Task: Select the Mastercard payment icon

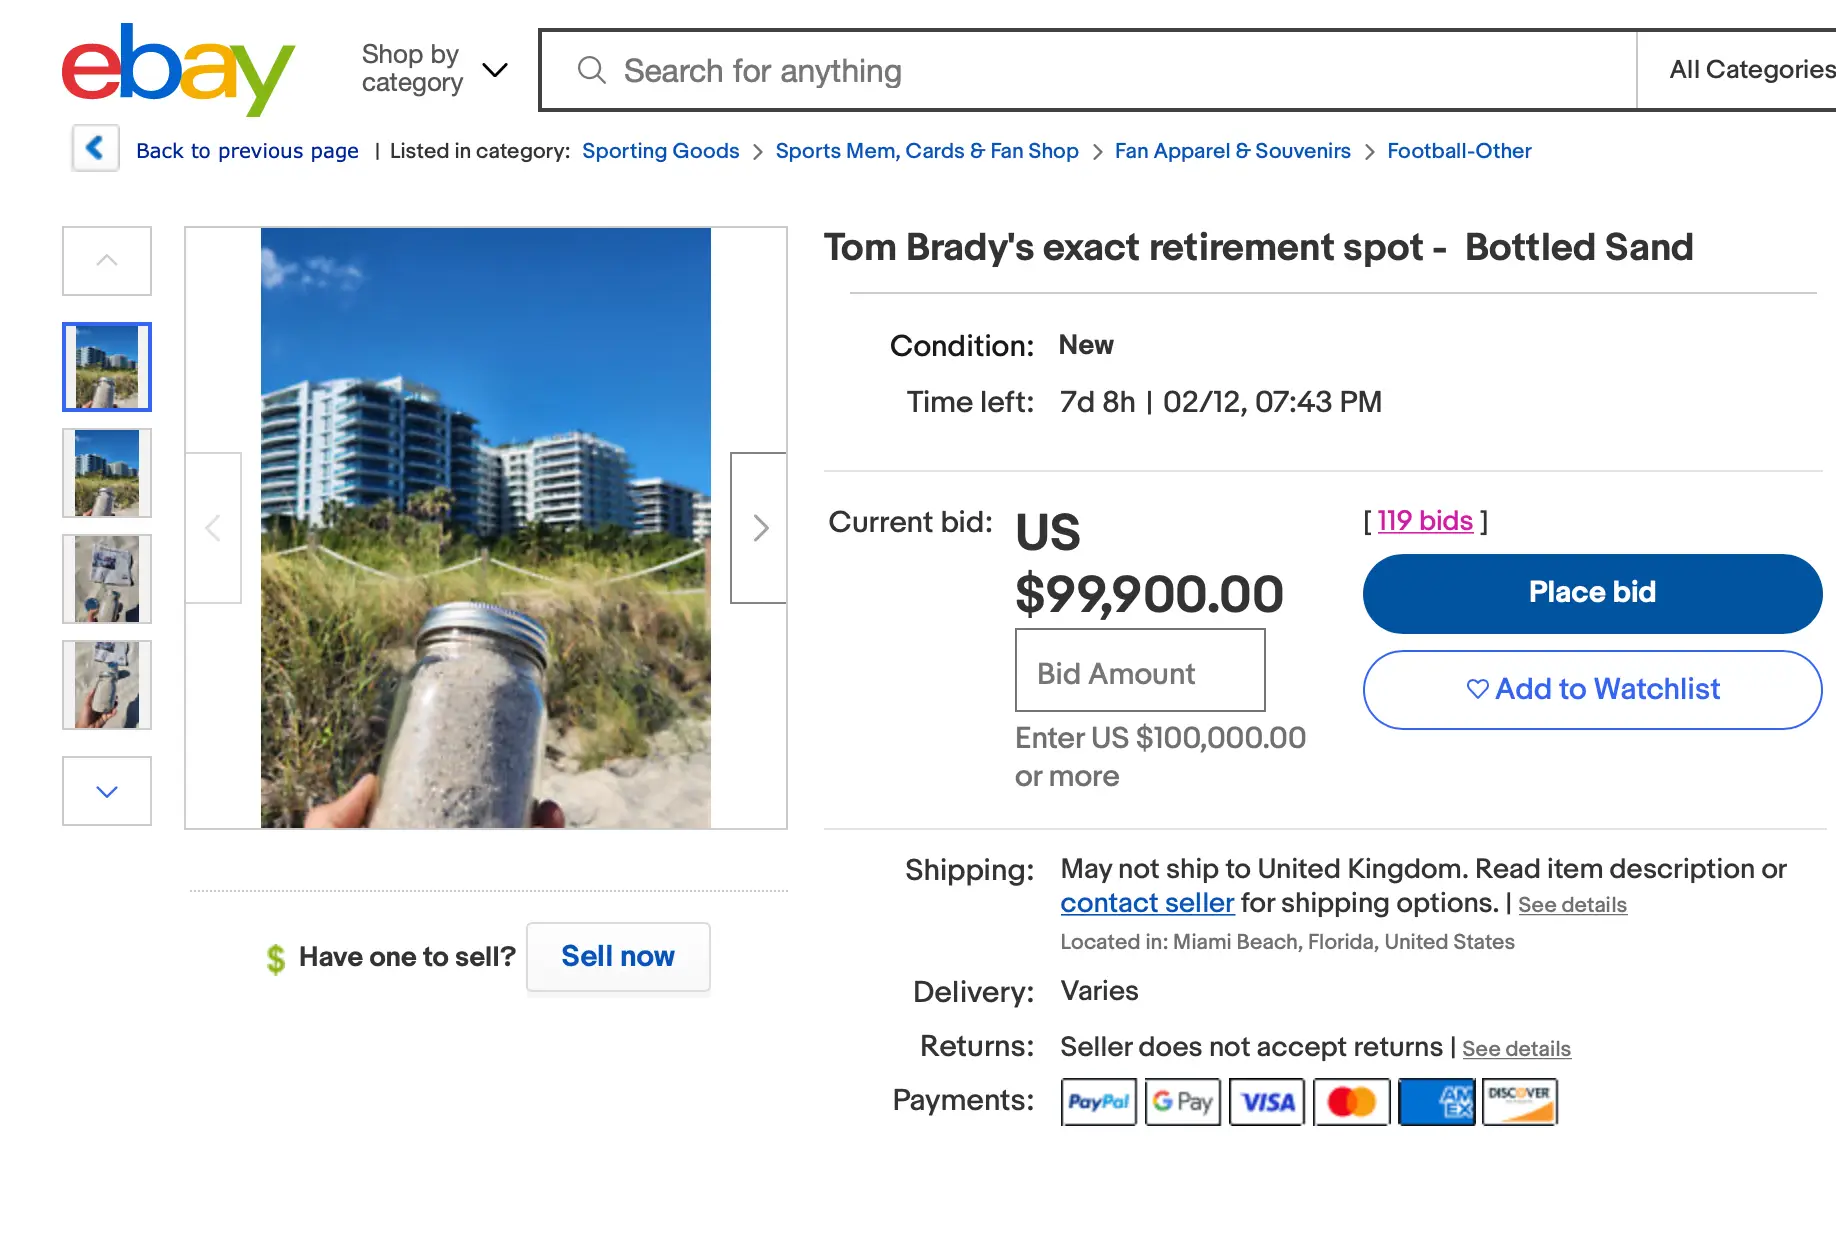Action: (1351, 1101)
